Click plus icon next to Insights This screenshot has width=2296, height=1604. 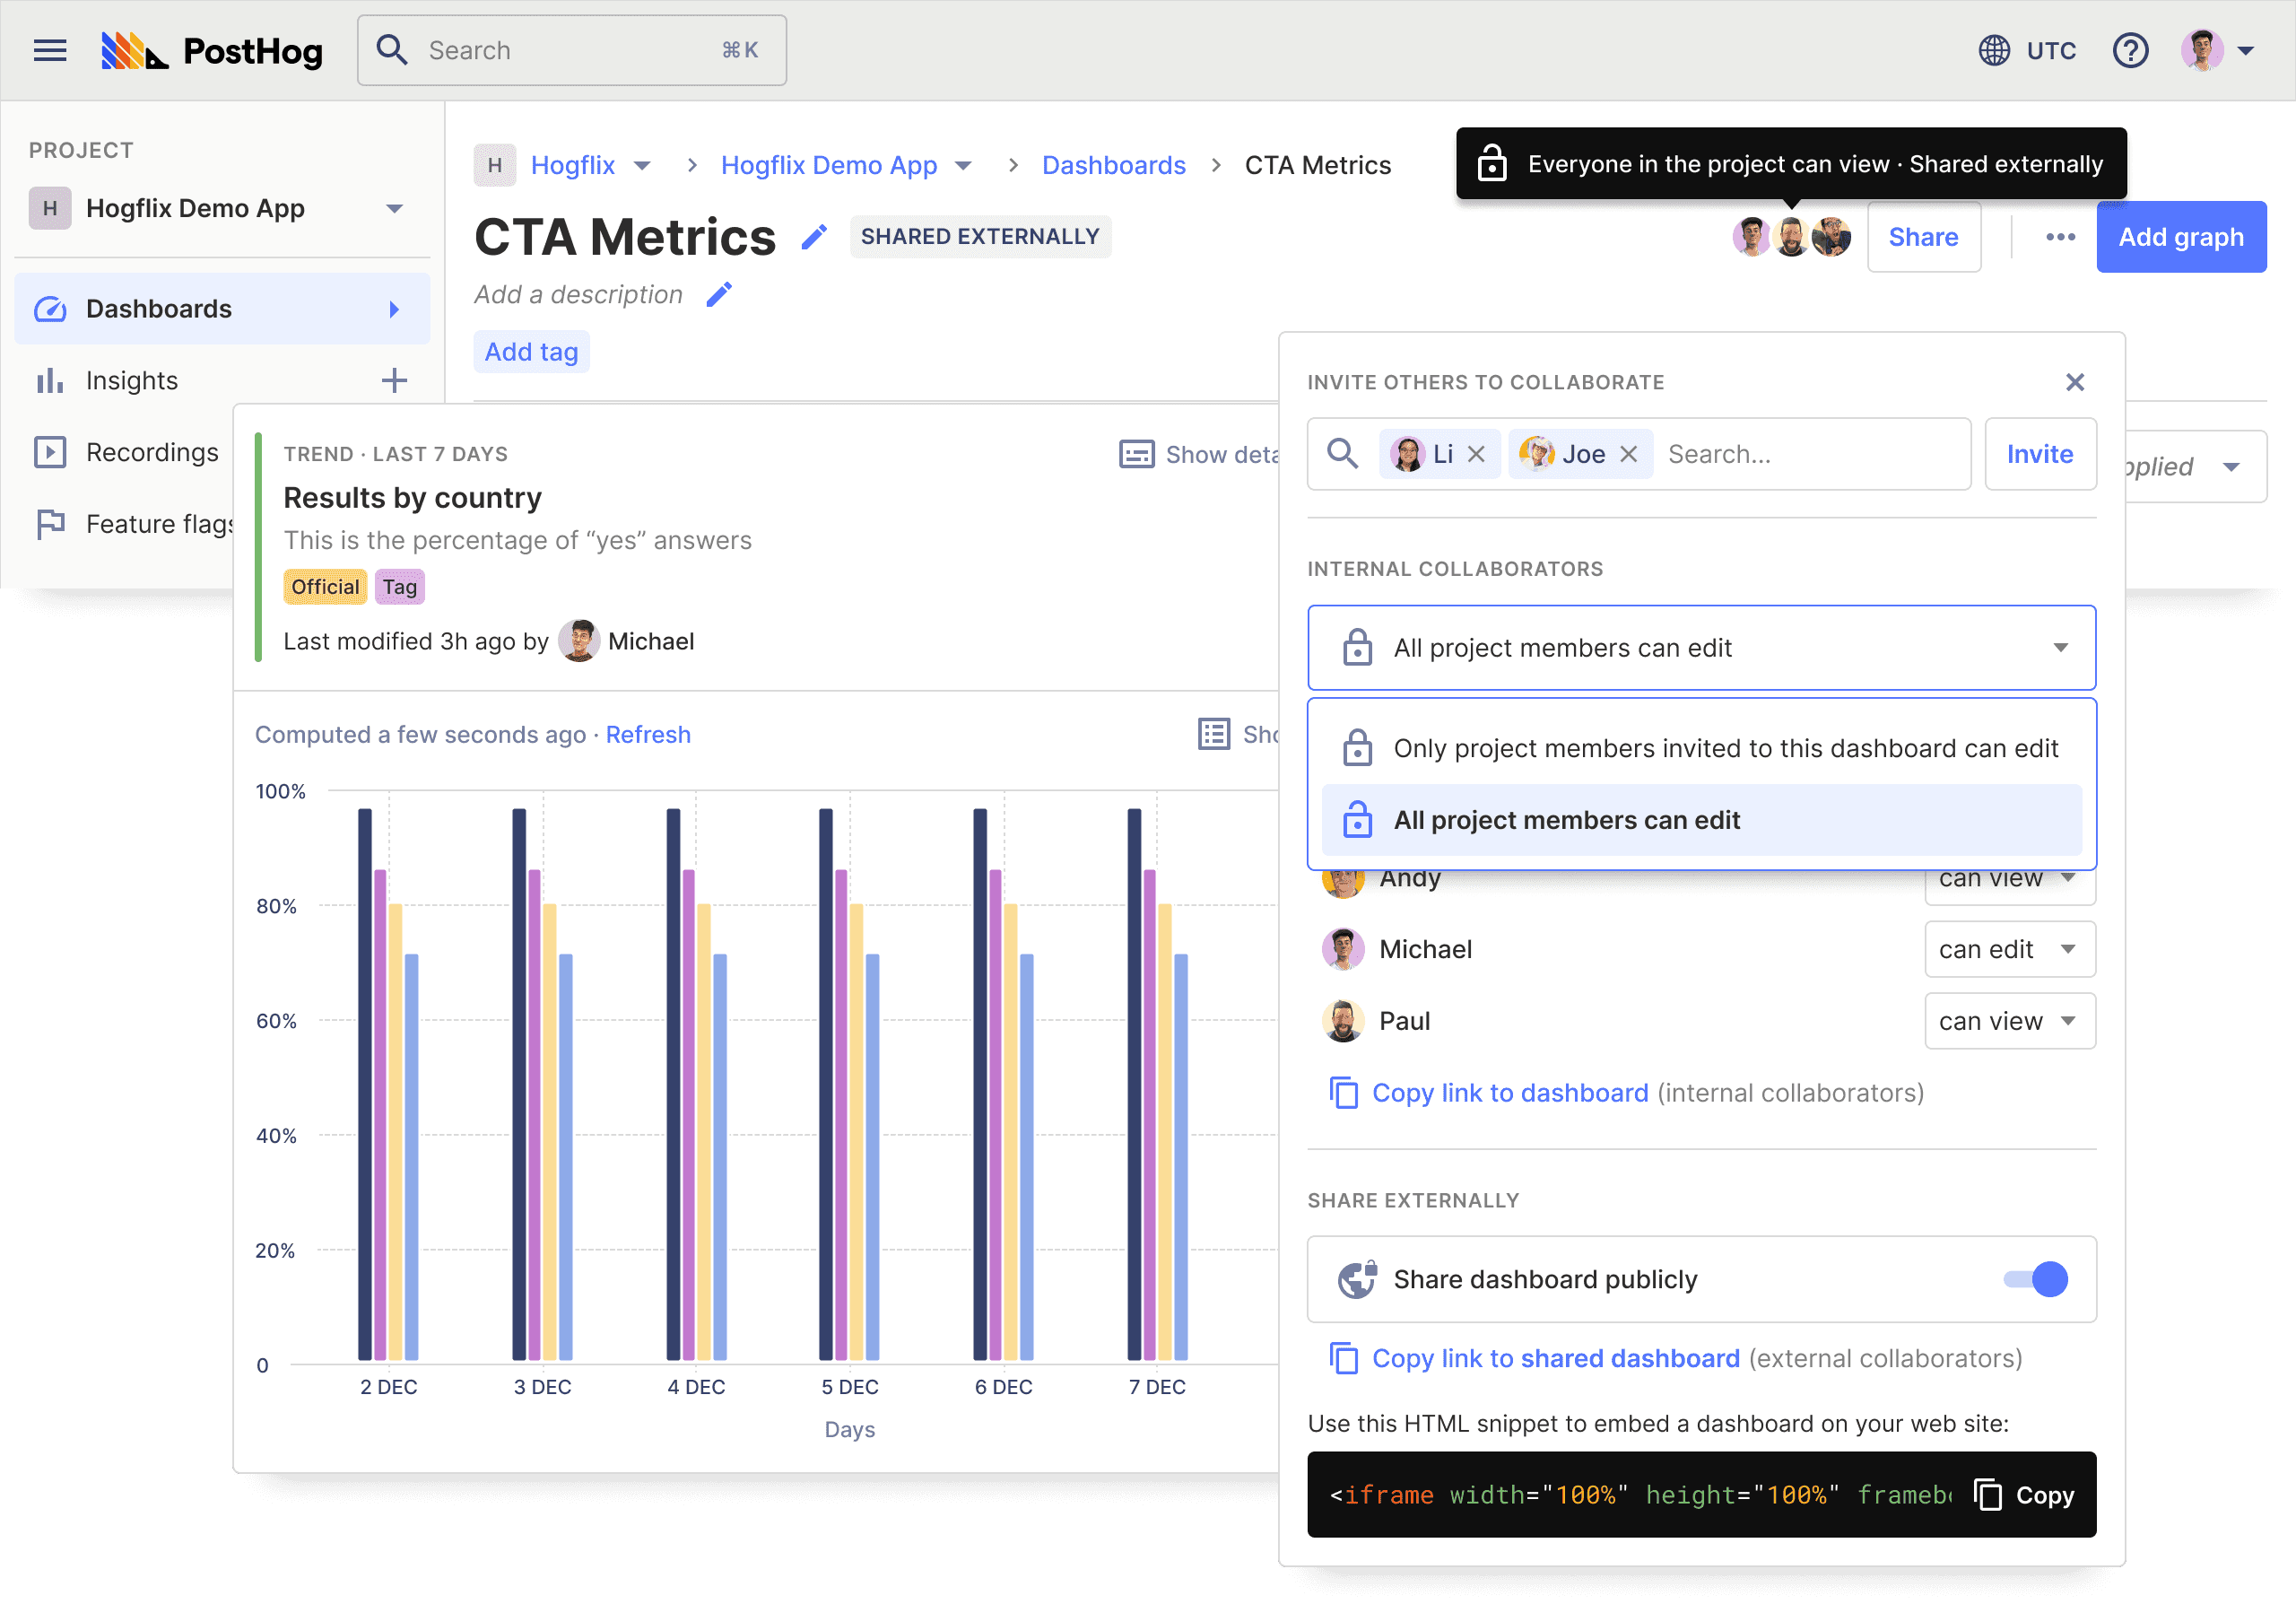pyautogui.click(x=394, y=380)
